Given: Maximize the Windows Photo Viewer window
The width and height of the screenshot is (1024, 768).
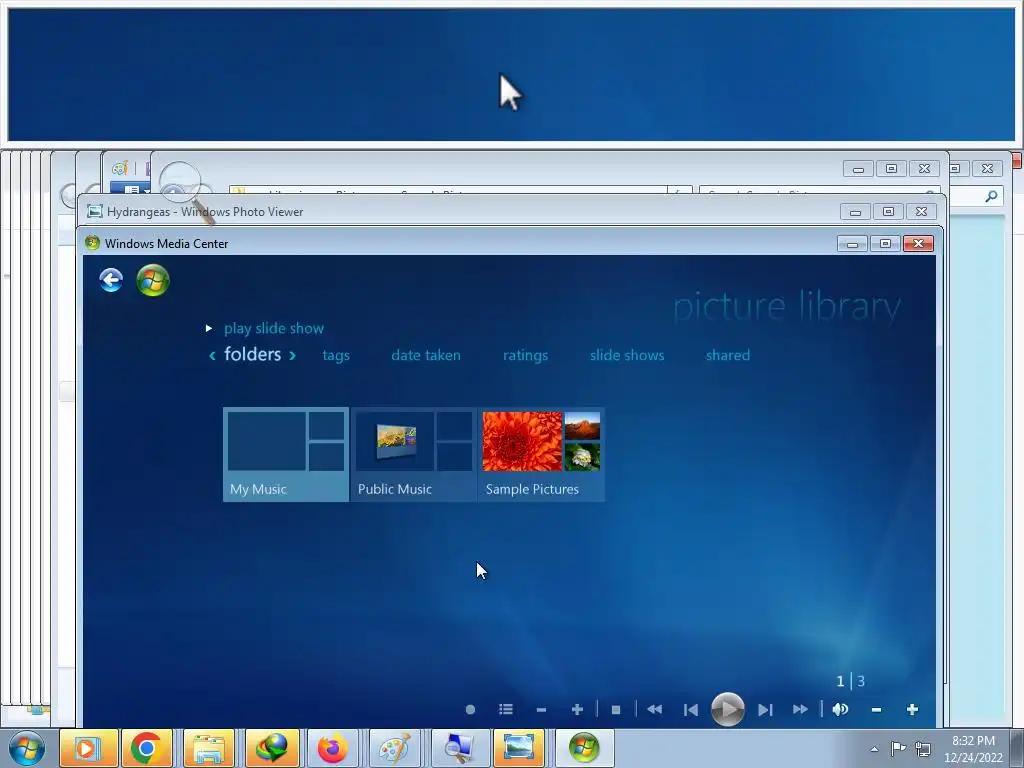Looking at the screenshot, I should [x=888, y=212].
